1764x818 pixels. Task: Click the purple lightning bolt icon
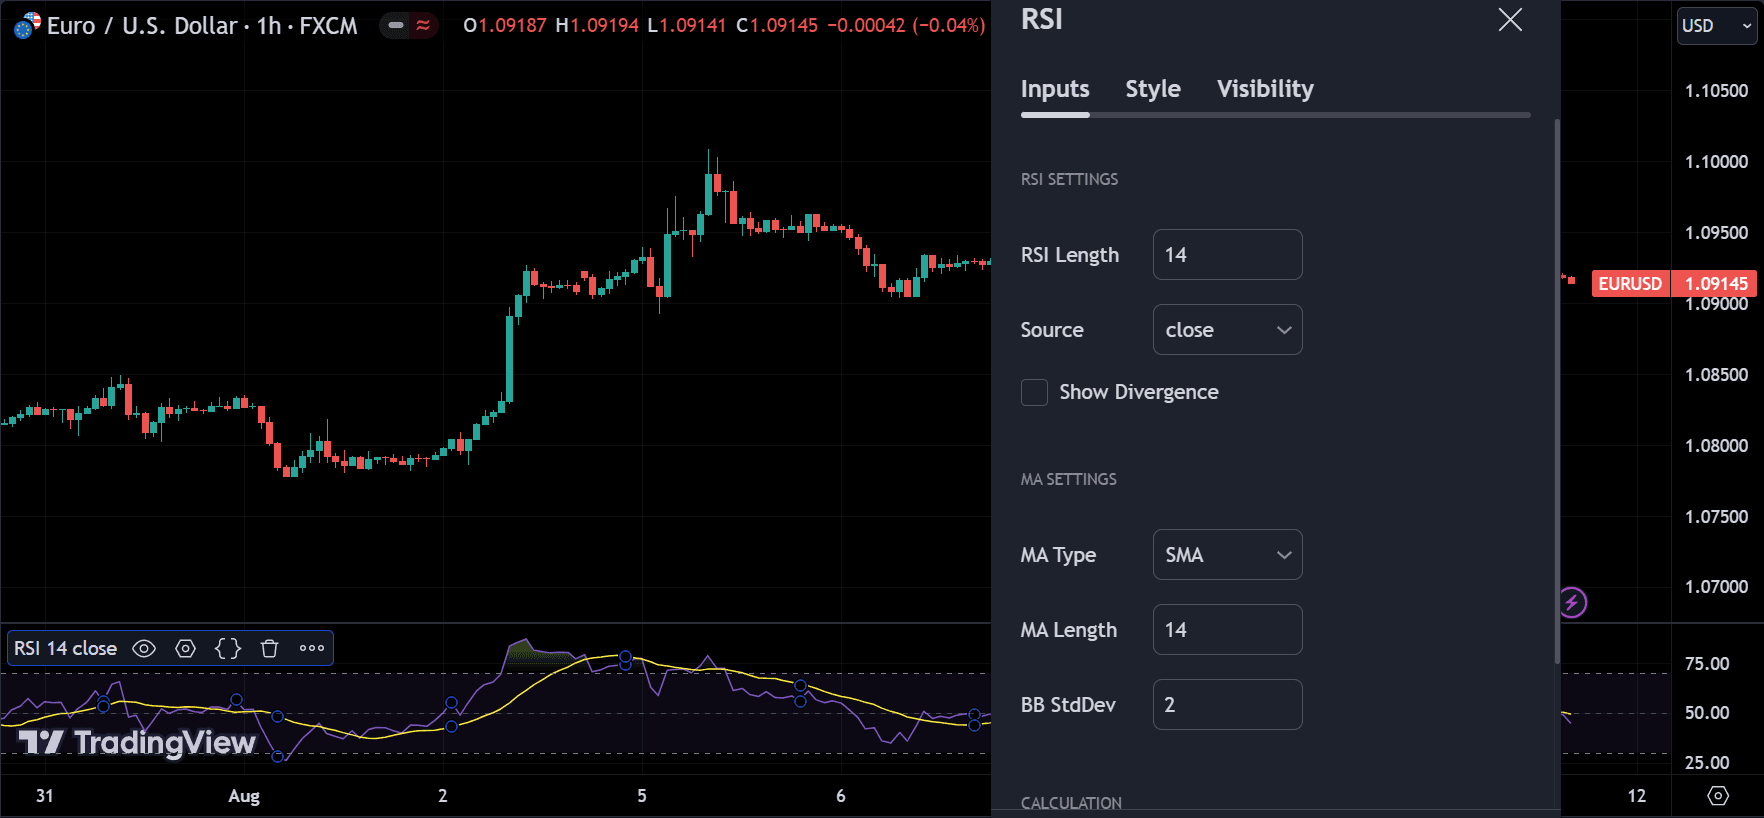[x=1572, y=602]
